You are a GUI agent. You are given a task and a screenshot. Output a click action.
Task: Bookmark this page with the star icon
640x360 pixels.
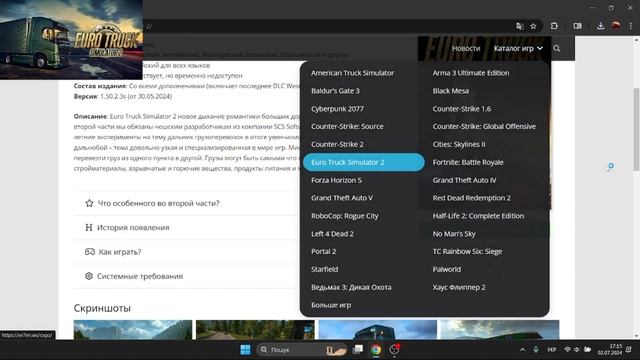pos(533,26)
